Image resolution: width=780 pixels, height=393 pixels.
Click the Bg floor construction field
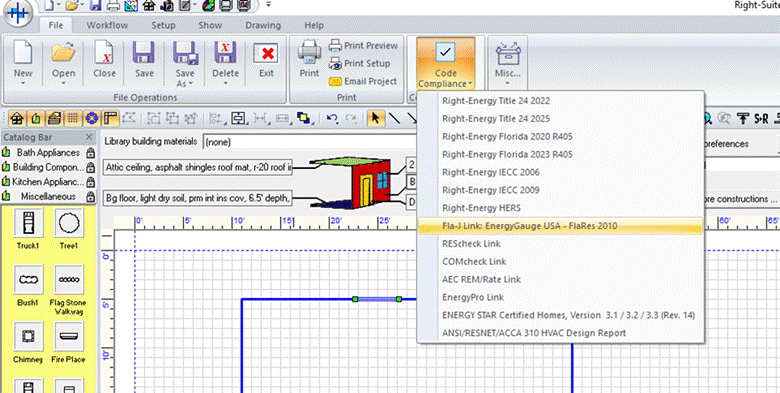[198, 199]
